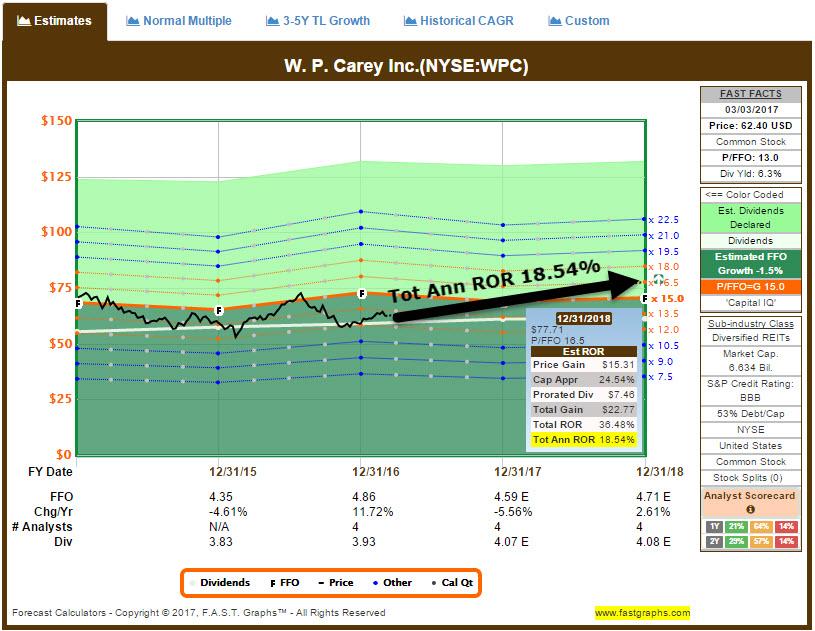
Task: Click the 'Total Gain $22.77' row
Action: tap(584, 410)
